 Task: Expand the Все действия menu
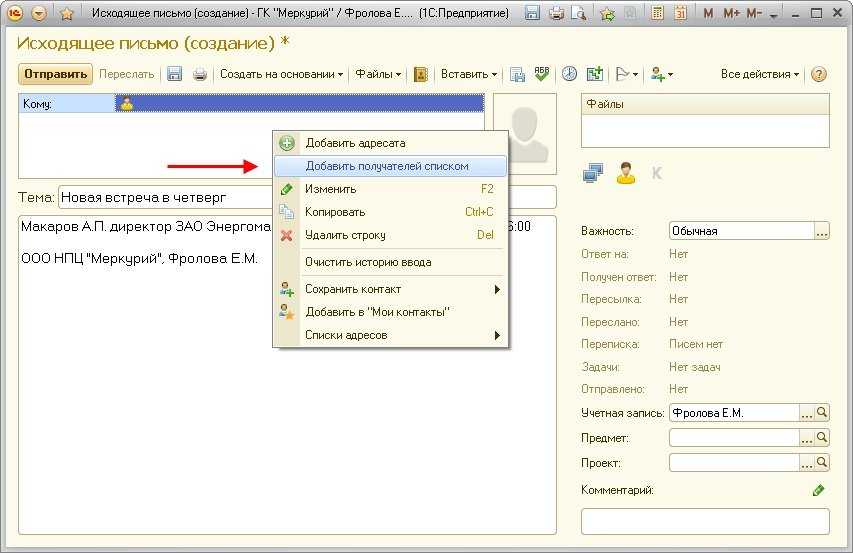pyautogui.click(x=760, y=74)
